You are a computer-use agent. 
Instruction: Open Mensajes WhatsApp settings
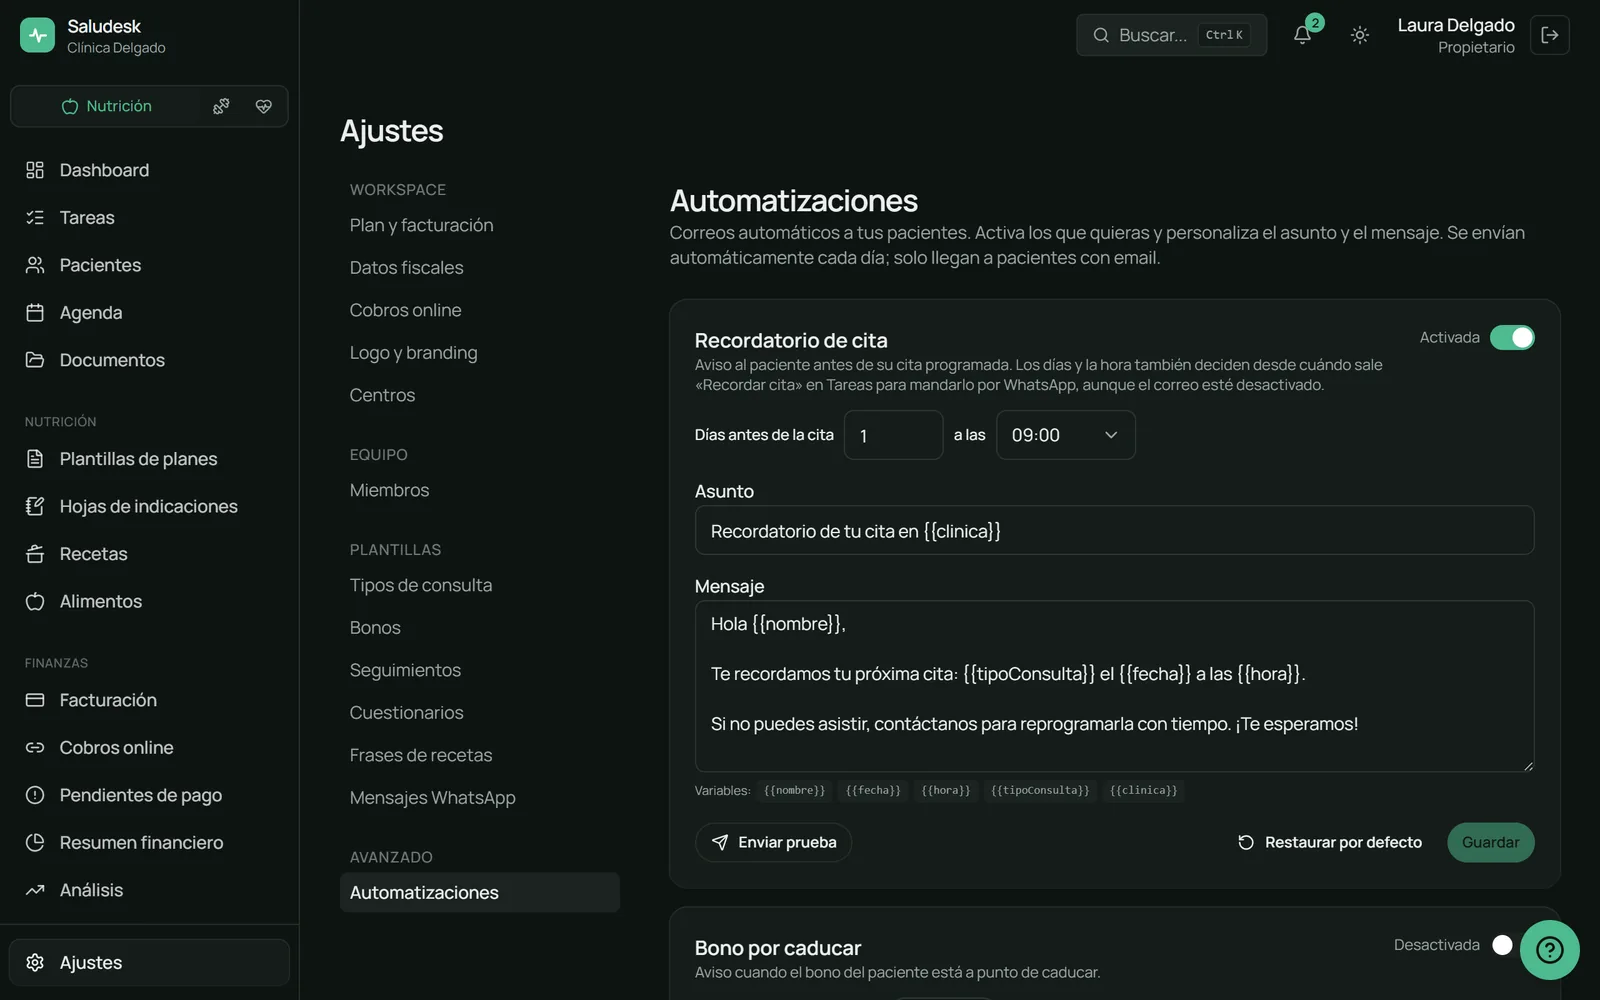click(432, 797)
